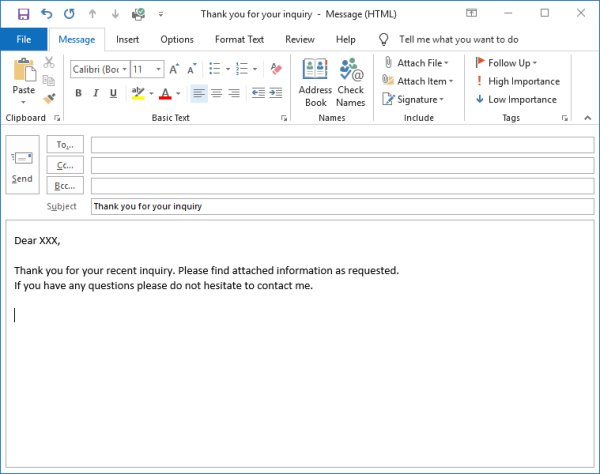
Task: Click the Cc... button
Action: [65, 165]
